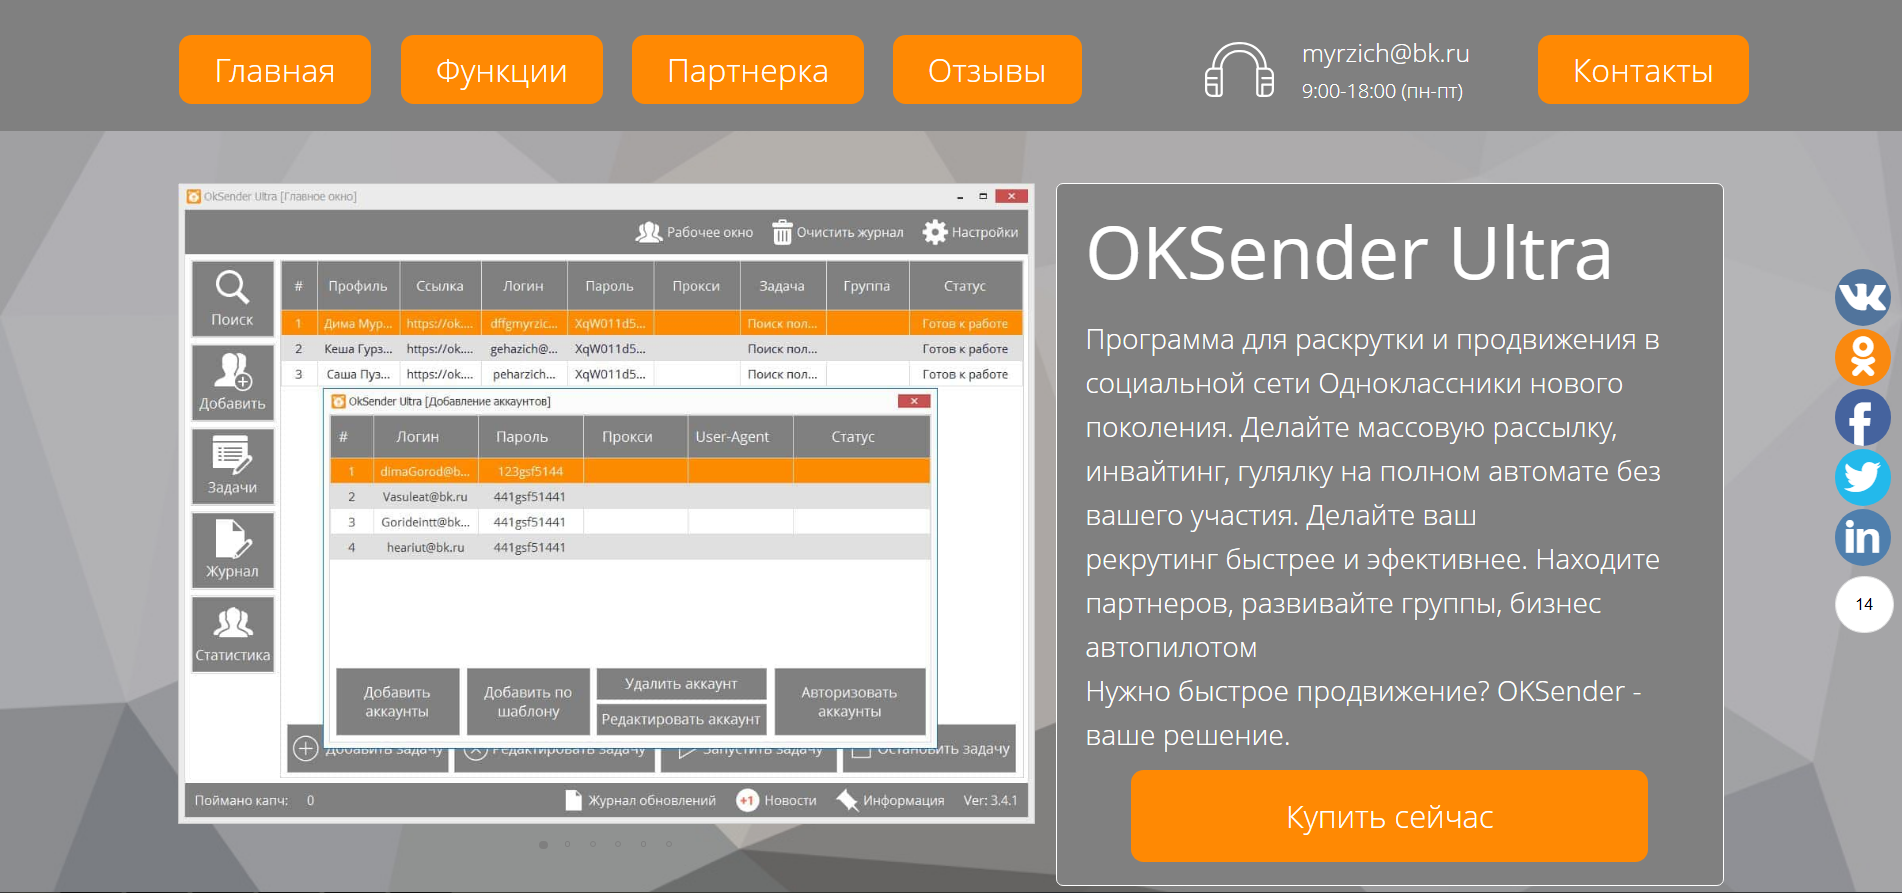Click the Статистика icon in the app sidebar
This screenshot has height=893, width=1902.
(232, 624)
